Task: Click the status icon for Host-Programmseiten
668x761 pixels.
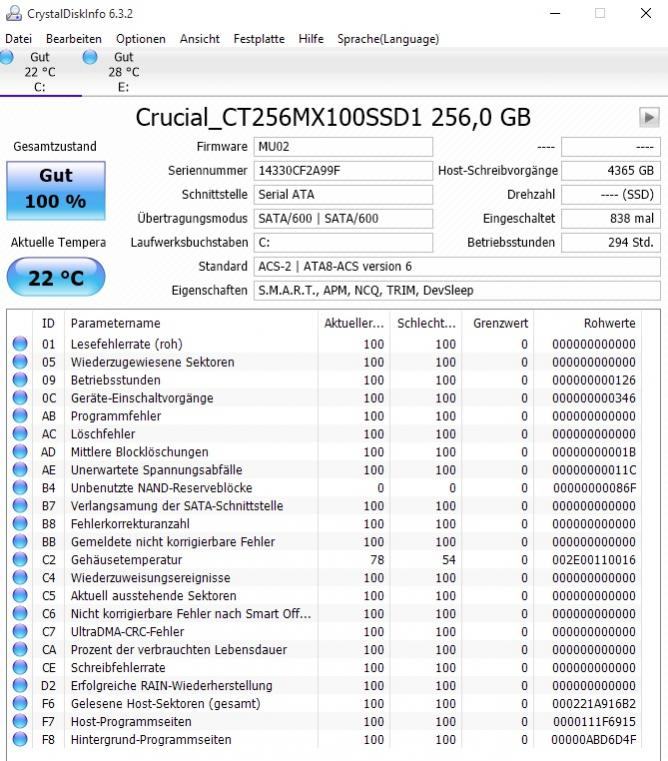Action: pos(20,721)
